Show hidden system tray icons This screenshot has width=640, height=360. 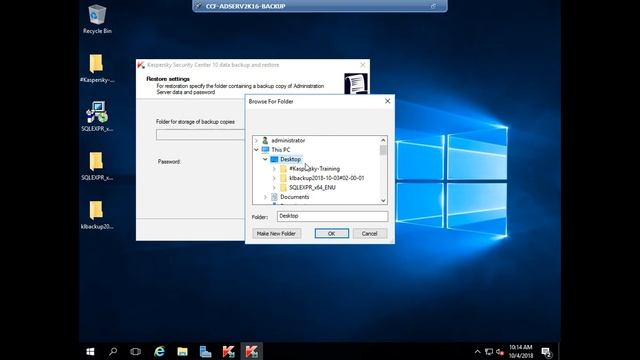(477, 351)
